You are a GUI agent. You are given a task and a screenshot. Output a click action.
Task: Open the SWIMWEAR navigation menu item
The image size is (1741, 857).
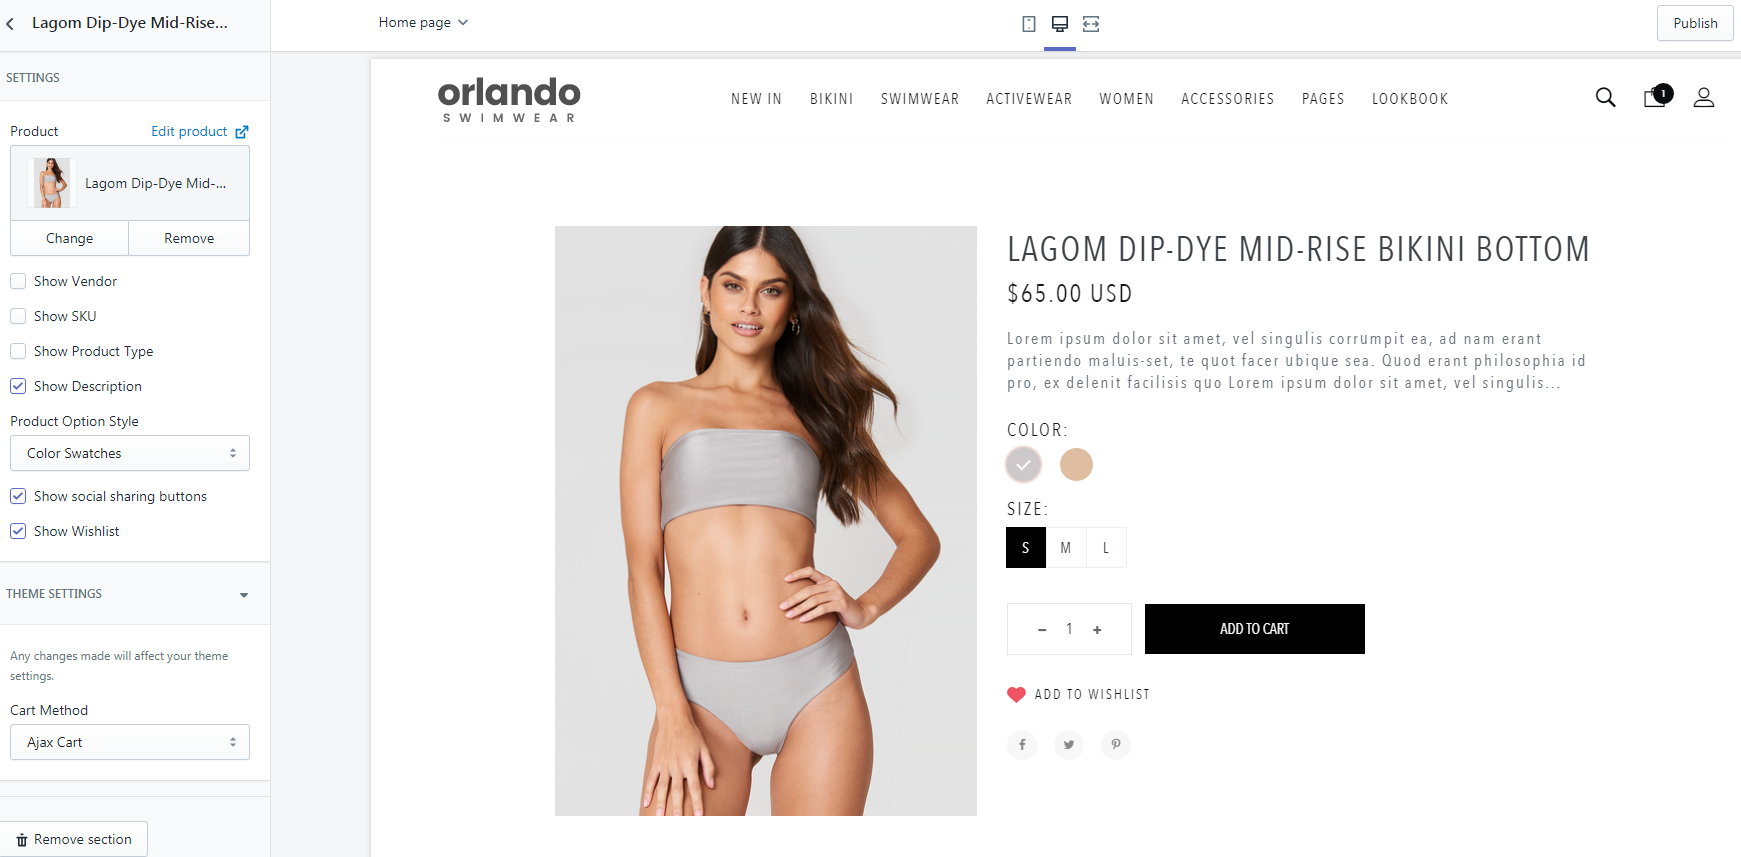(x=920, y=99)
